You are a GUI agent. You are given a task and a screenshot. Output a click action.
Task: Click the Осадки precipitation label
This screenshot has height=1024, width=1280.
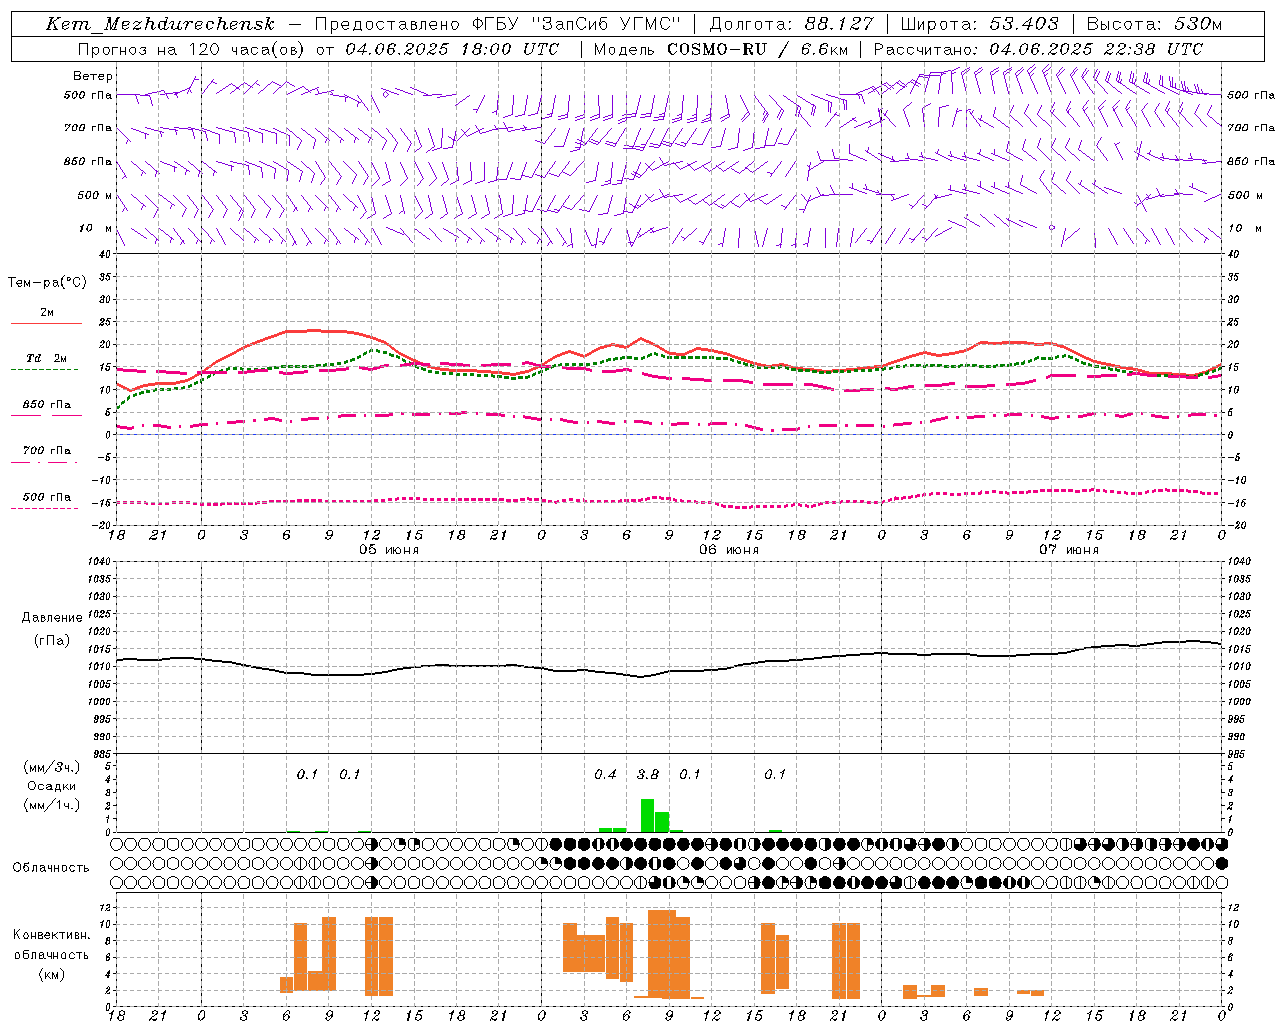52,786
